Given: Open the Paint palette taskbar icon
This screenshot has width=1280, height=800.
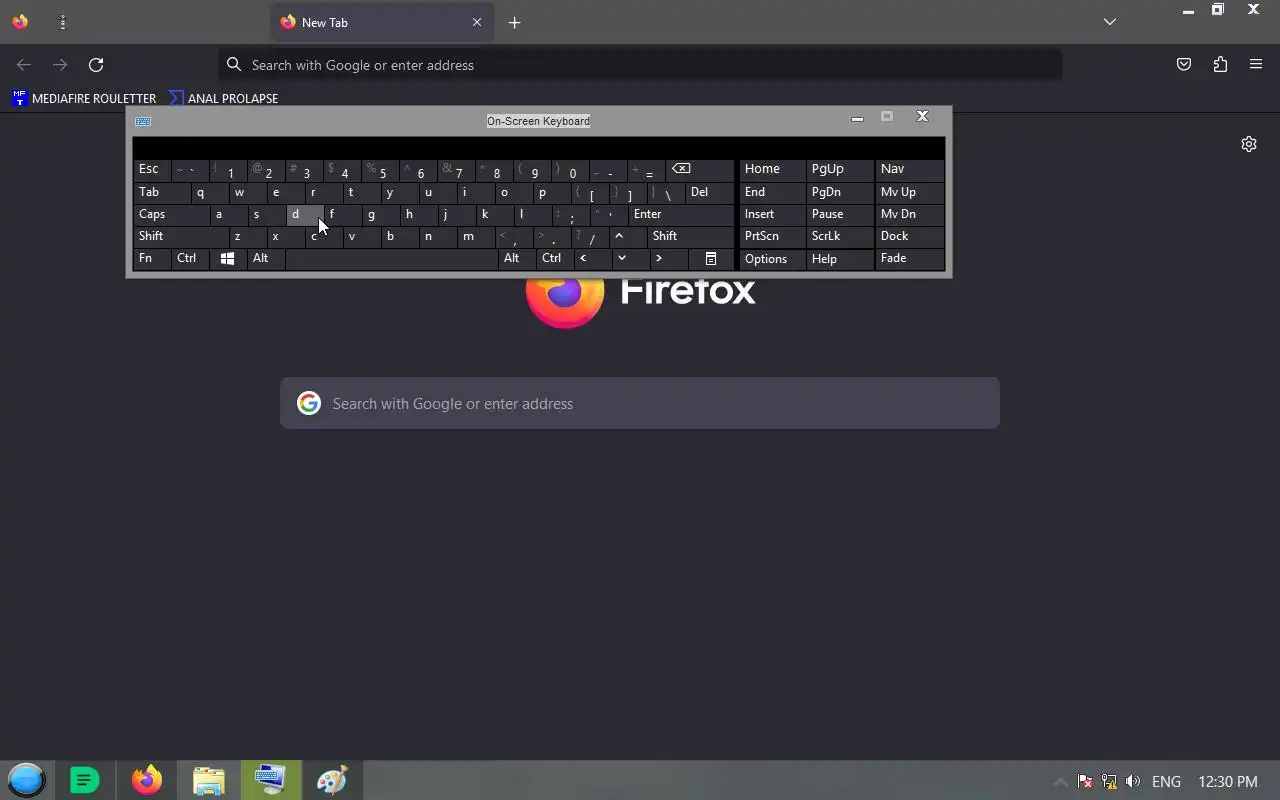Looking at the screenshot, I should coord(331,780).
